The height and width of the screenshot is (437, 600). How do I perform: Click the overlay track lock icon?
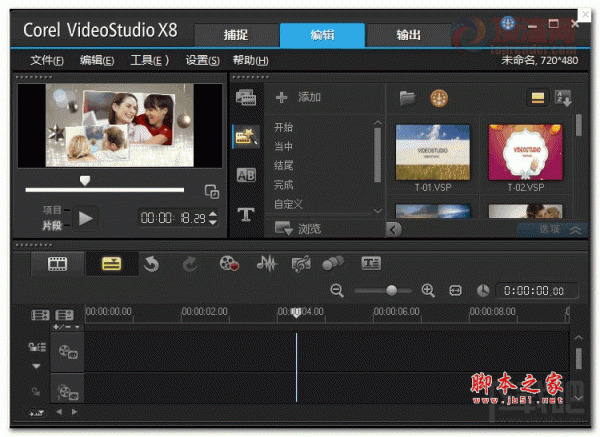(36, 391)
